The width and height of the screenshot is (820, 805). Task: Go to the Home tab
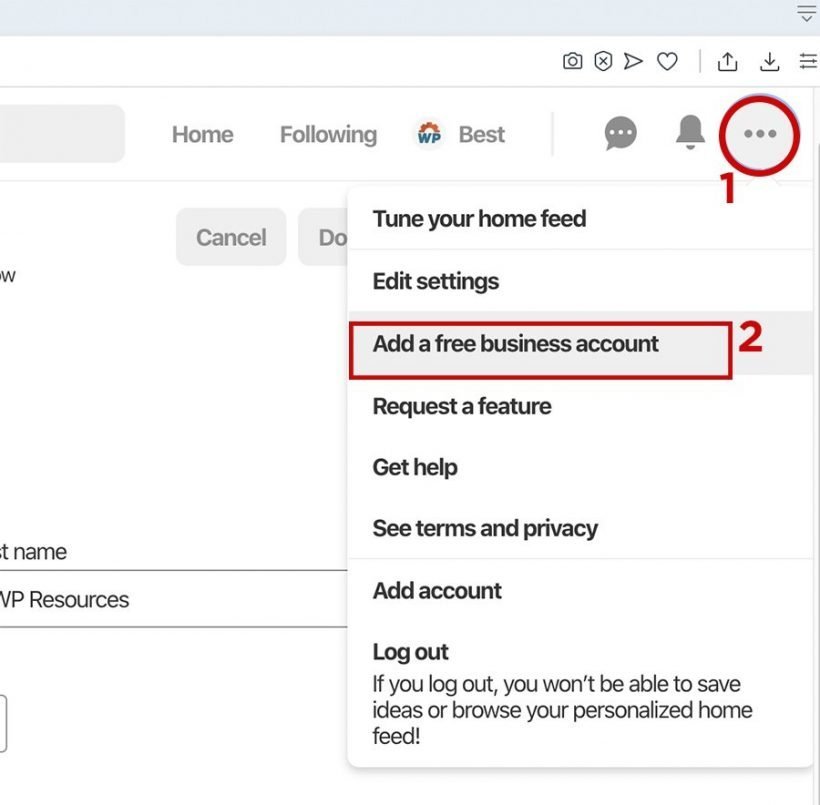[202, 134]
